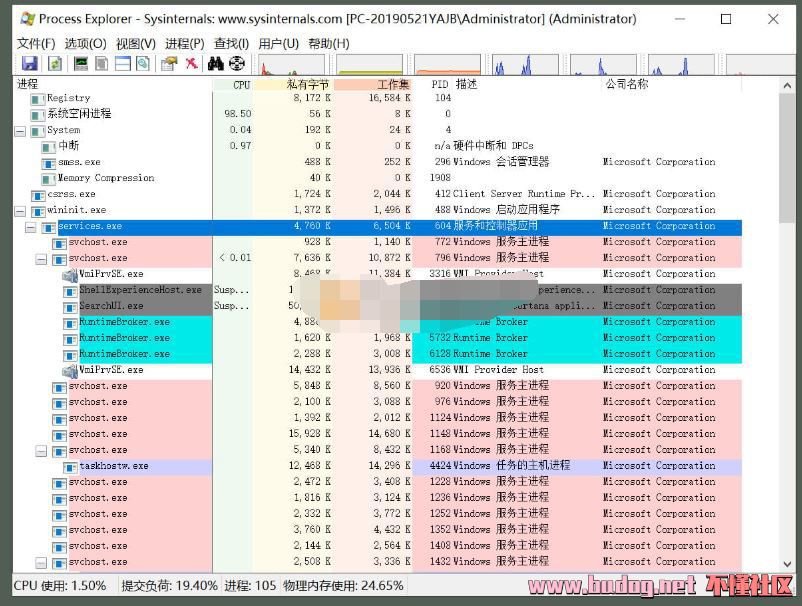Image resolution: width=802 pixels, height=606 pixels.
Task: Click the red X Kill Process icon
Action: point(191,63)
